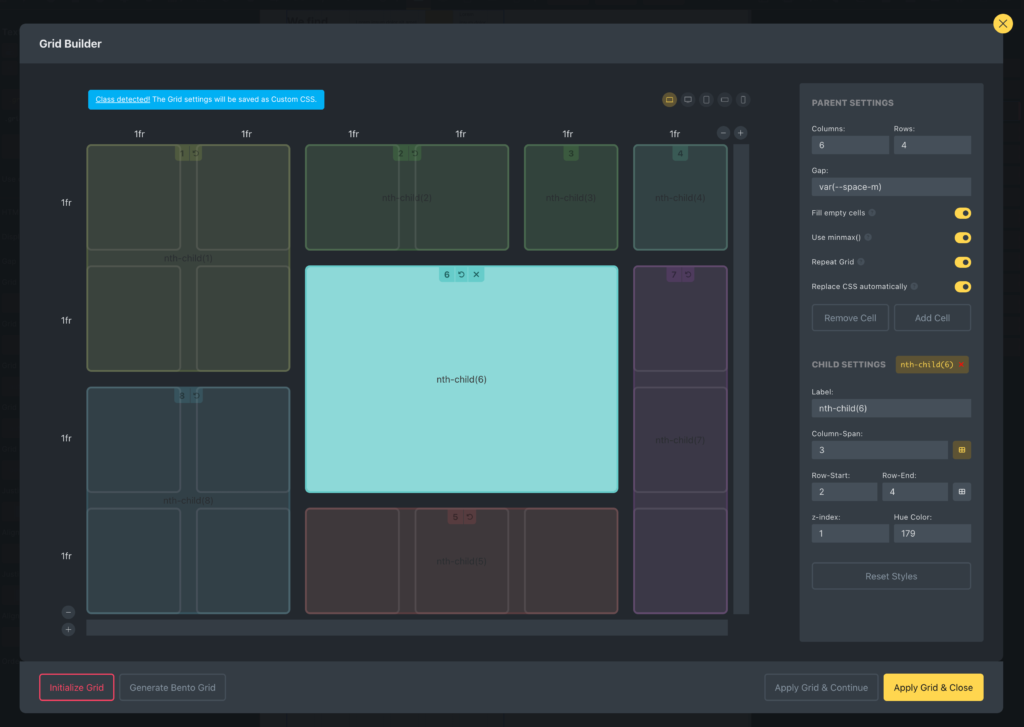Delete nth-child(6) cell with its X icon
Screen dimensions: 1024x727
pyautogui.click(x=474, y=273)
